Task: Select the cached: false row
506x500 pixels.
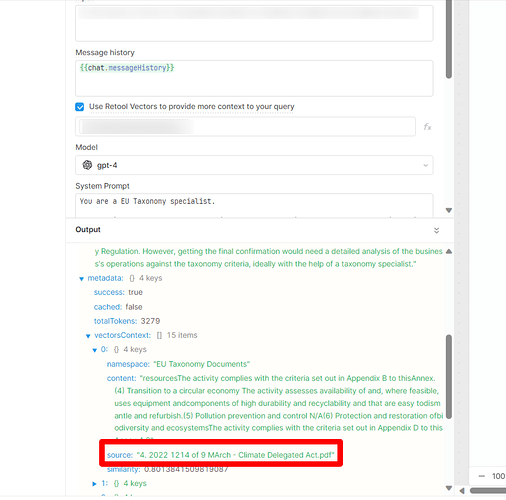Action: tap(118, 307)
